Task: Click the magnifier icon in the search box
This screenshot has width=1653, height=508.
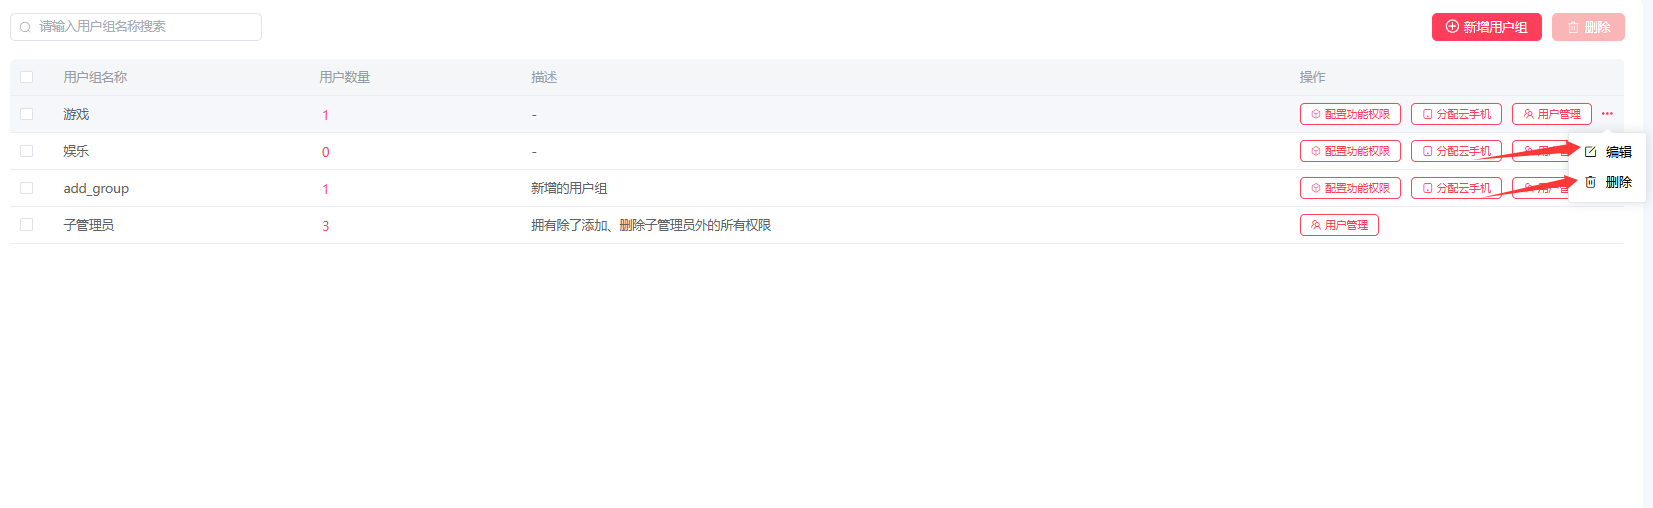Action: pyautogui.click(x=25, y=27)
